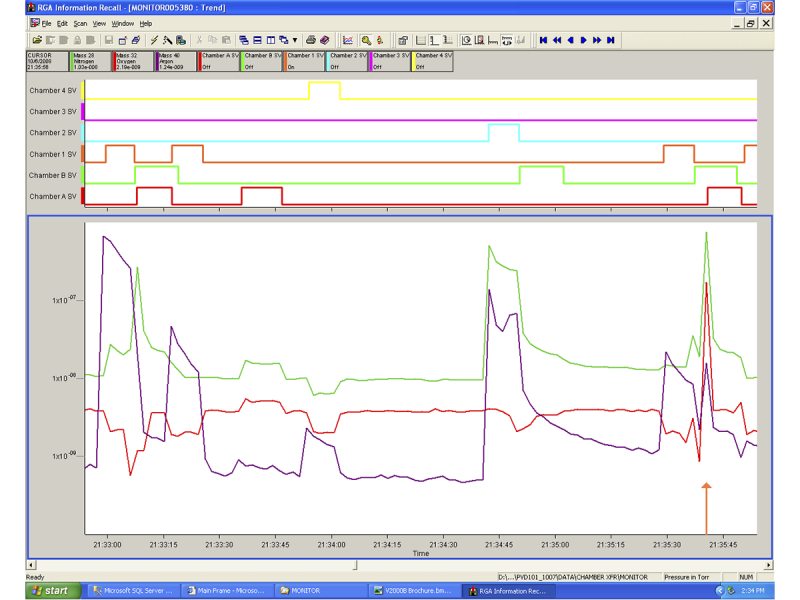Click the magnifier zoom icon

pyautogui.click(x=366, y=40)
